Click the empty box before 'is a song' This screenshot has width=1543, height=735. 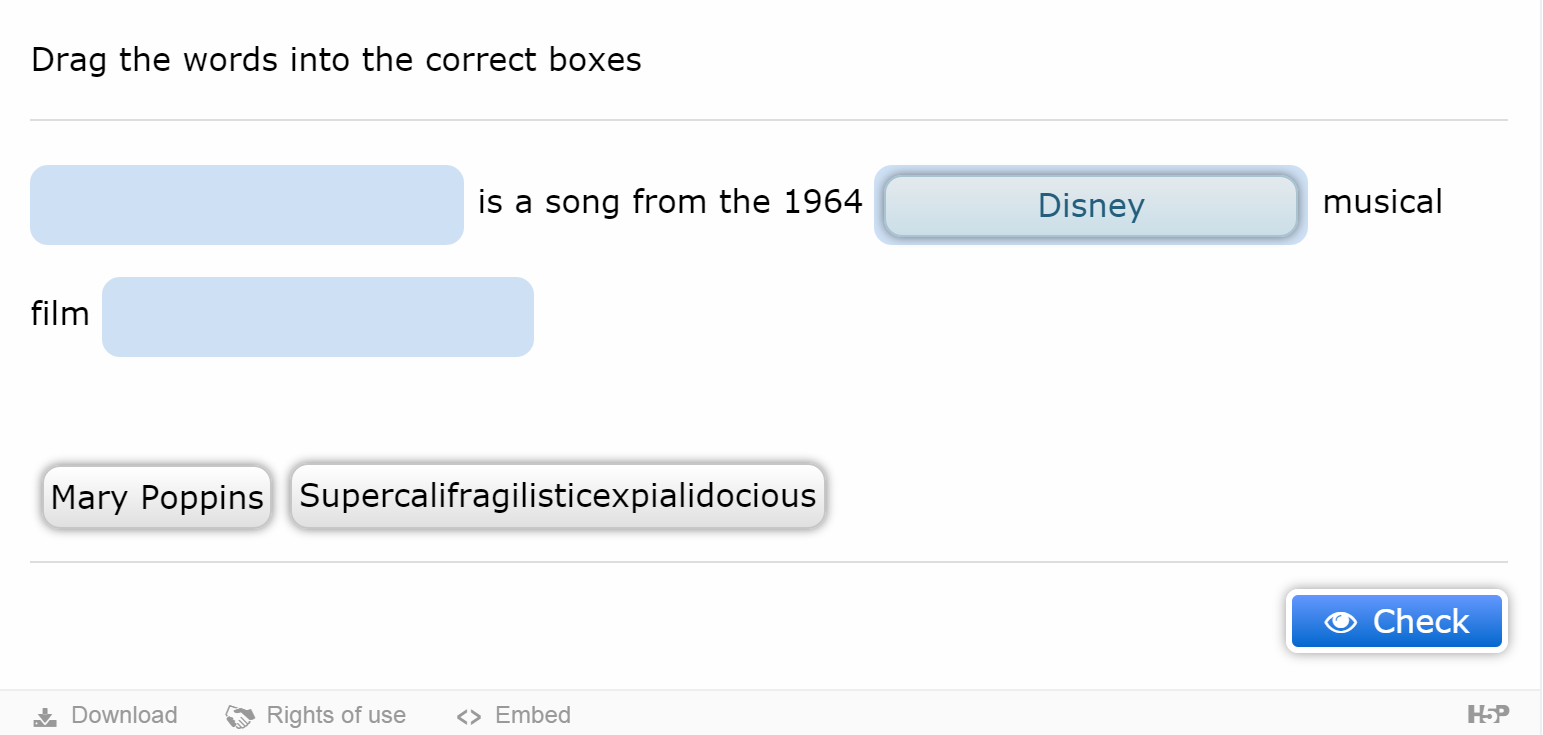point(247,205)
